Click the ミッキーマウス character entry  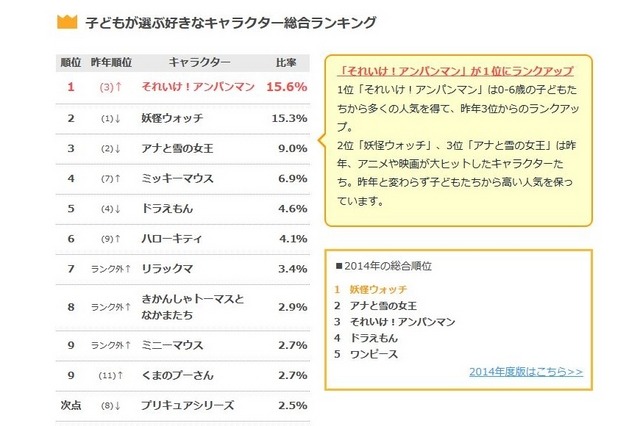178,178
